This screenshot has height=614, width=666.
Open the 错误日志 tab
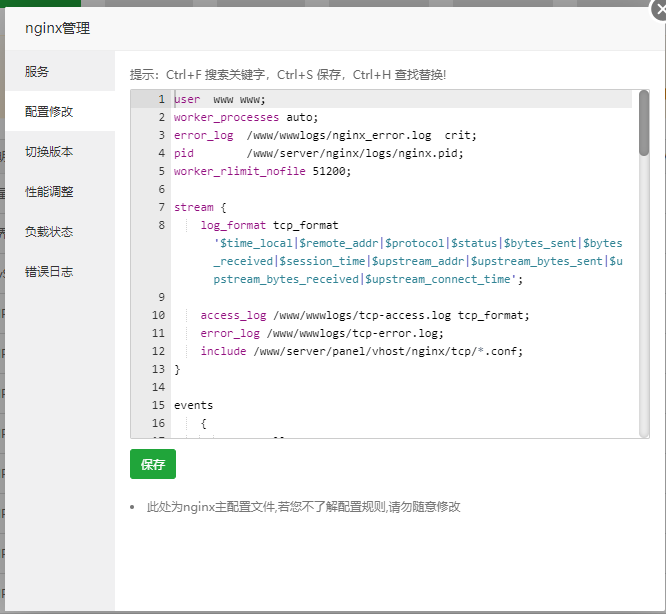[x=60, y=271]
